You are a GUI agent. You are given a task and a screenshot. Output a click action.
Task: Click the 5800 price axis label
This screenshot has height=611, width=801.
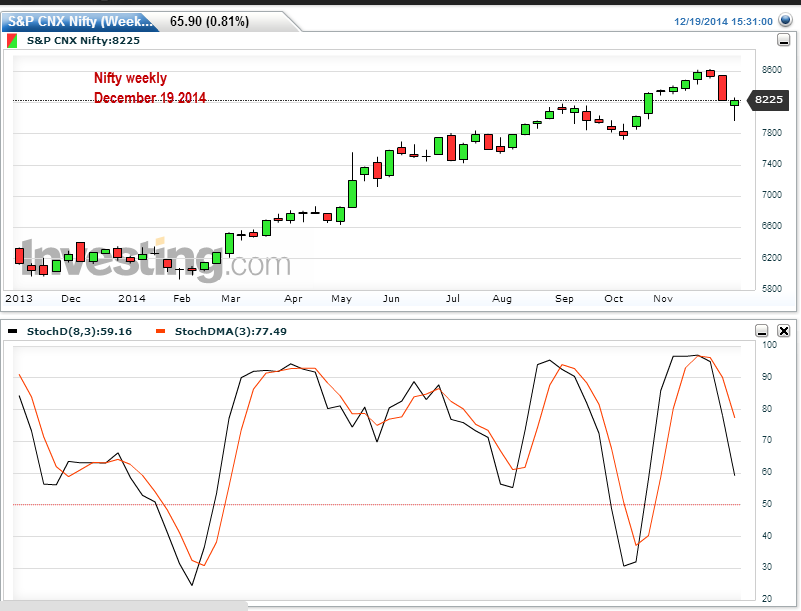(771, 289)
